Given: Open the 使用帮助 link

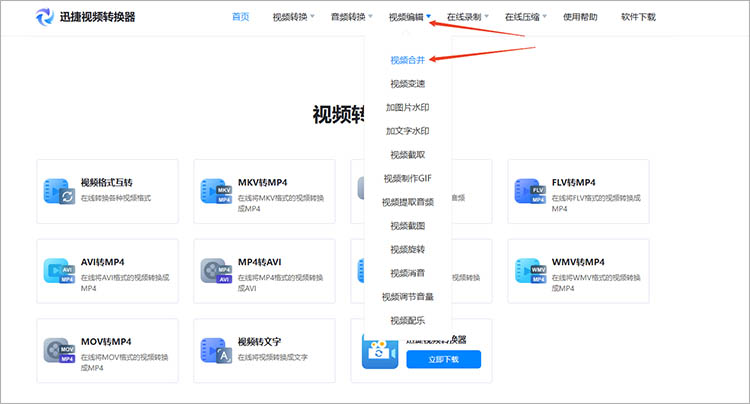Looking at the screenshot, I should tap(581, 17).
